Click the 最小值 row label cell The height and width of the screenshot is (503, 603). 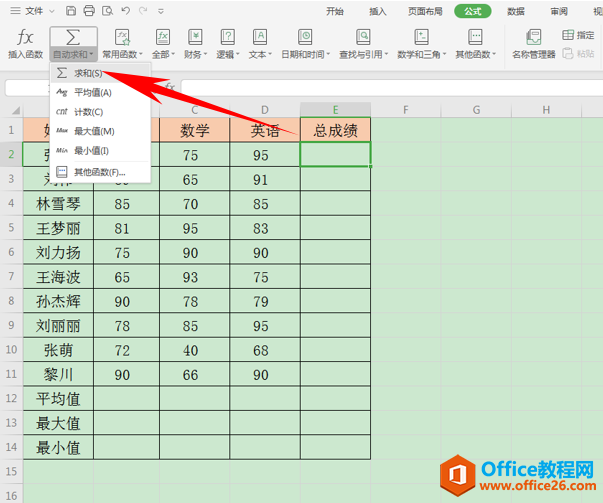(x=58, y=447)
